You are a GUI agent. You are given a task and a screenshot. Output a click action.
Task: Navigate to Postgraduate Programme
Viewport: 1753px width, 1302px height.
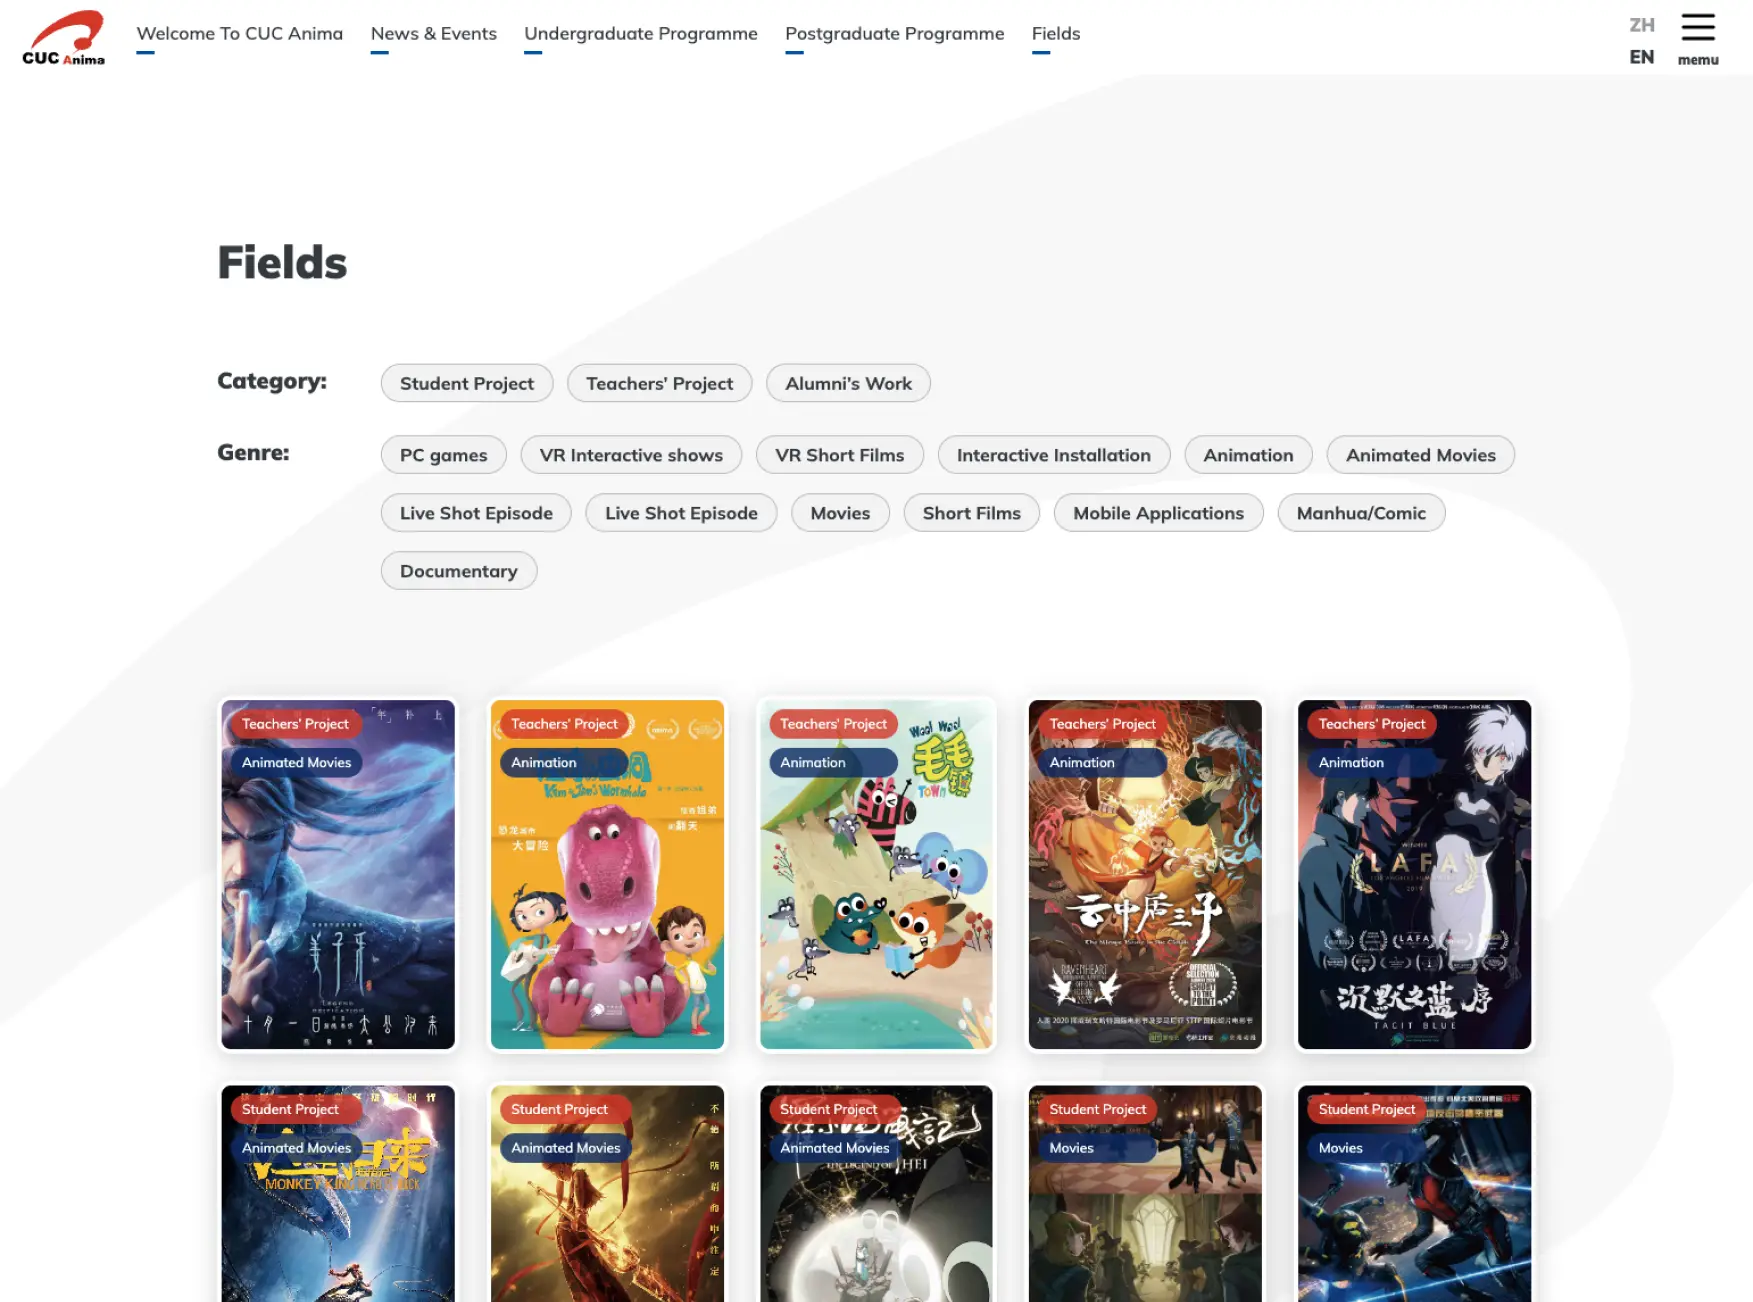pos(894,33)
